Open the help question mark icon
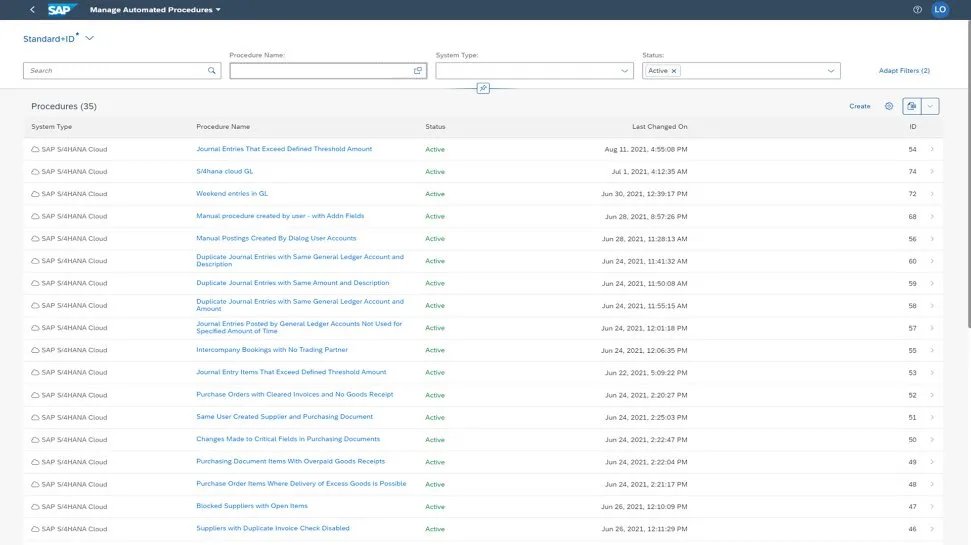This screenshot has height=545, width=971. coord(917,9)
